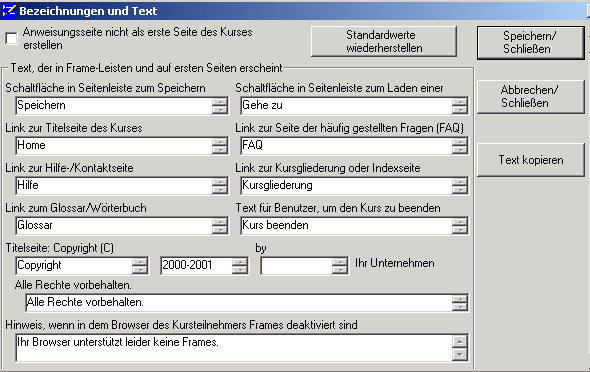Click the Text kopieren button

(x=531, y=160)
